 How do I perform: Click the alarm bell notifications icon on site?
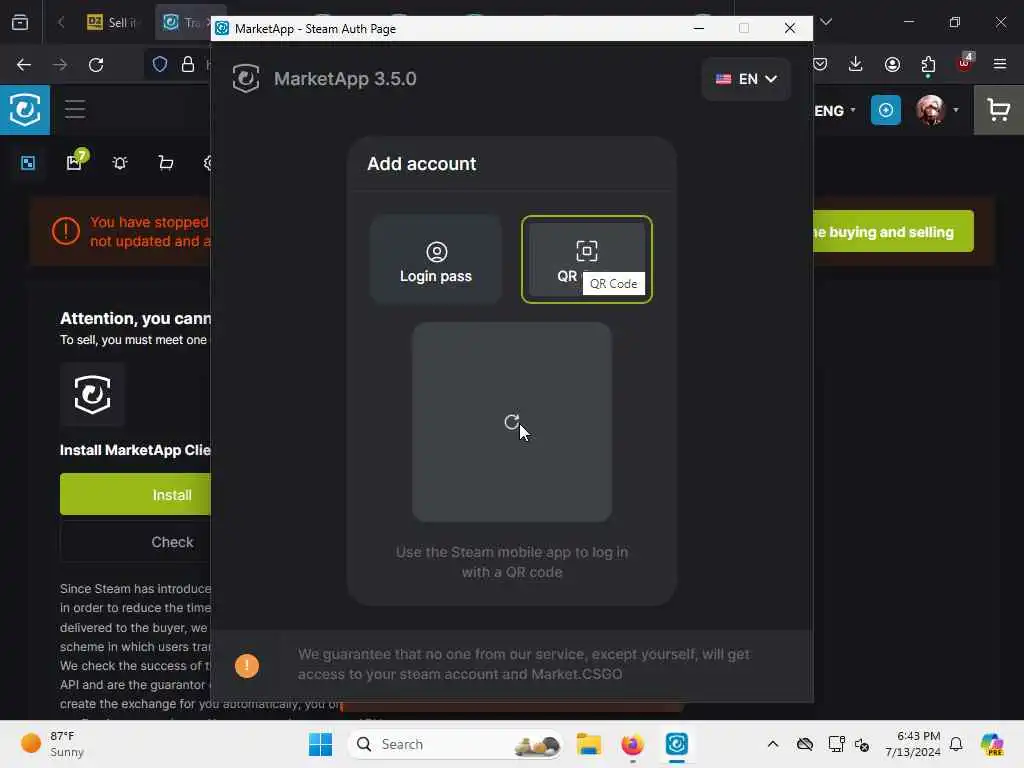(120, 163)
